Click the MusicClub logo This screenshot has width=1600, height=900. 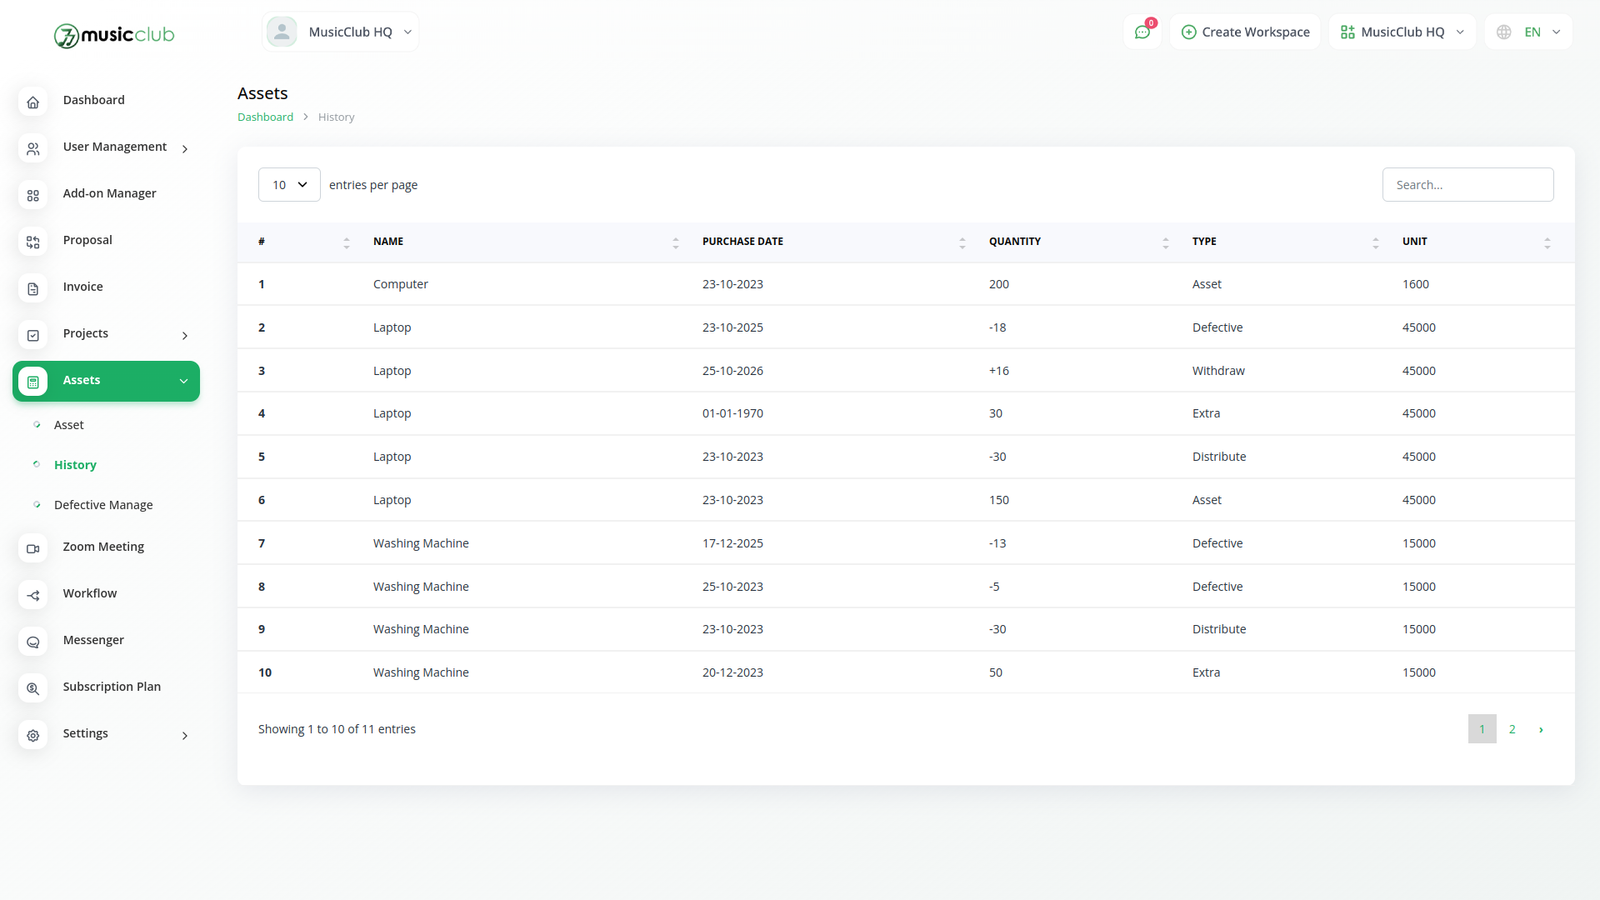(114, 35)
